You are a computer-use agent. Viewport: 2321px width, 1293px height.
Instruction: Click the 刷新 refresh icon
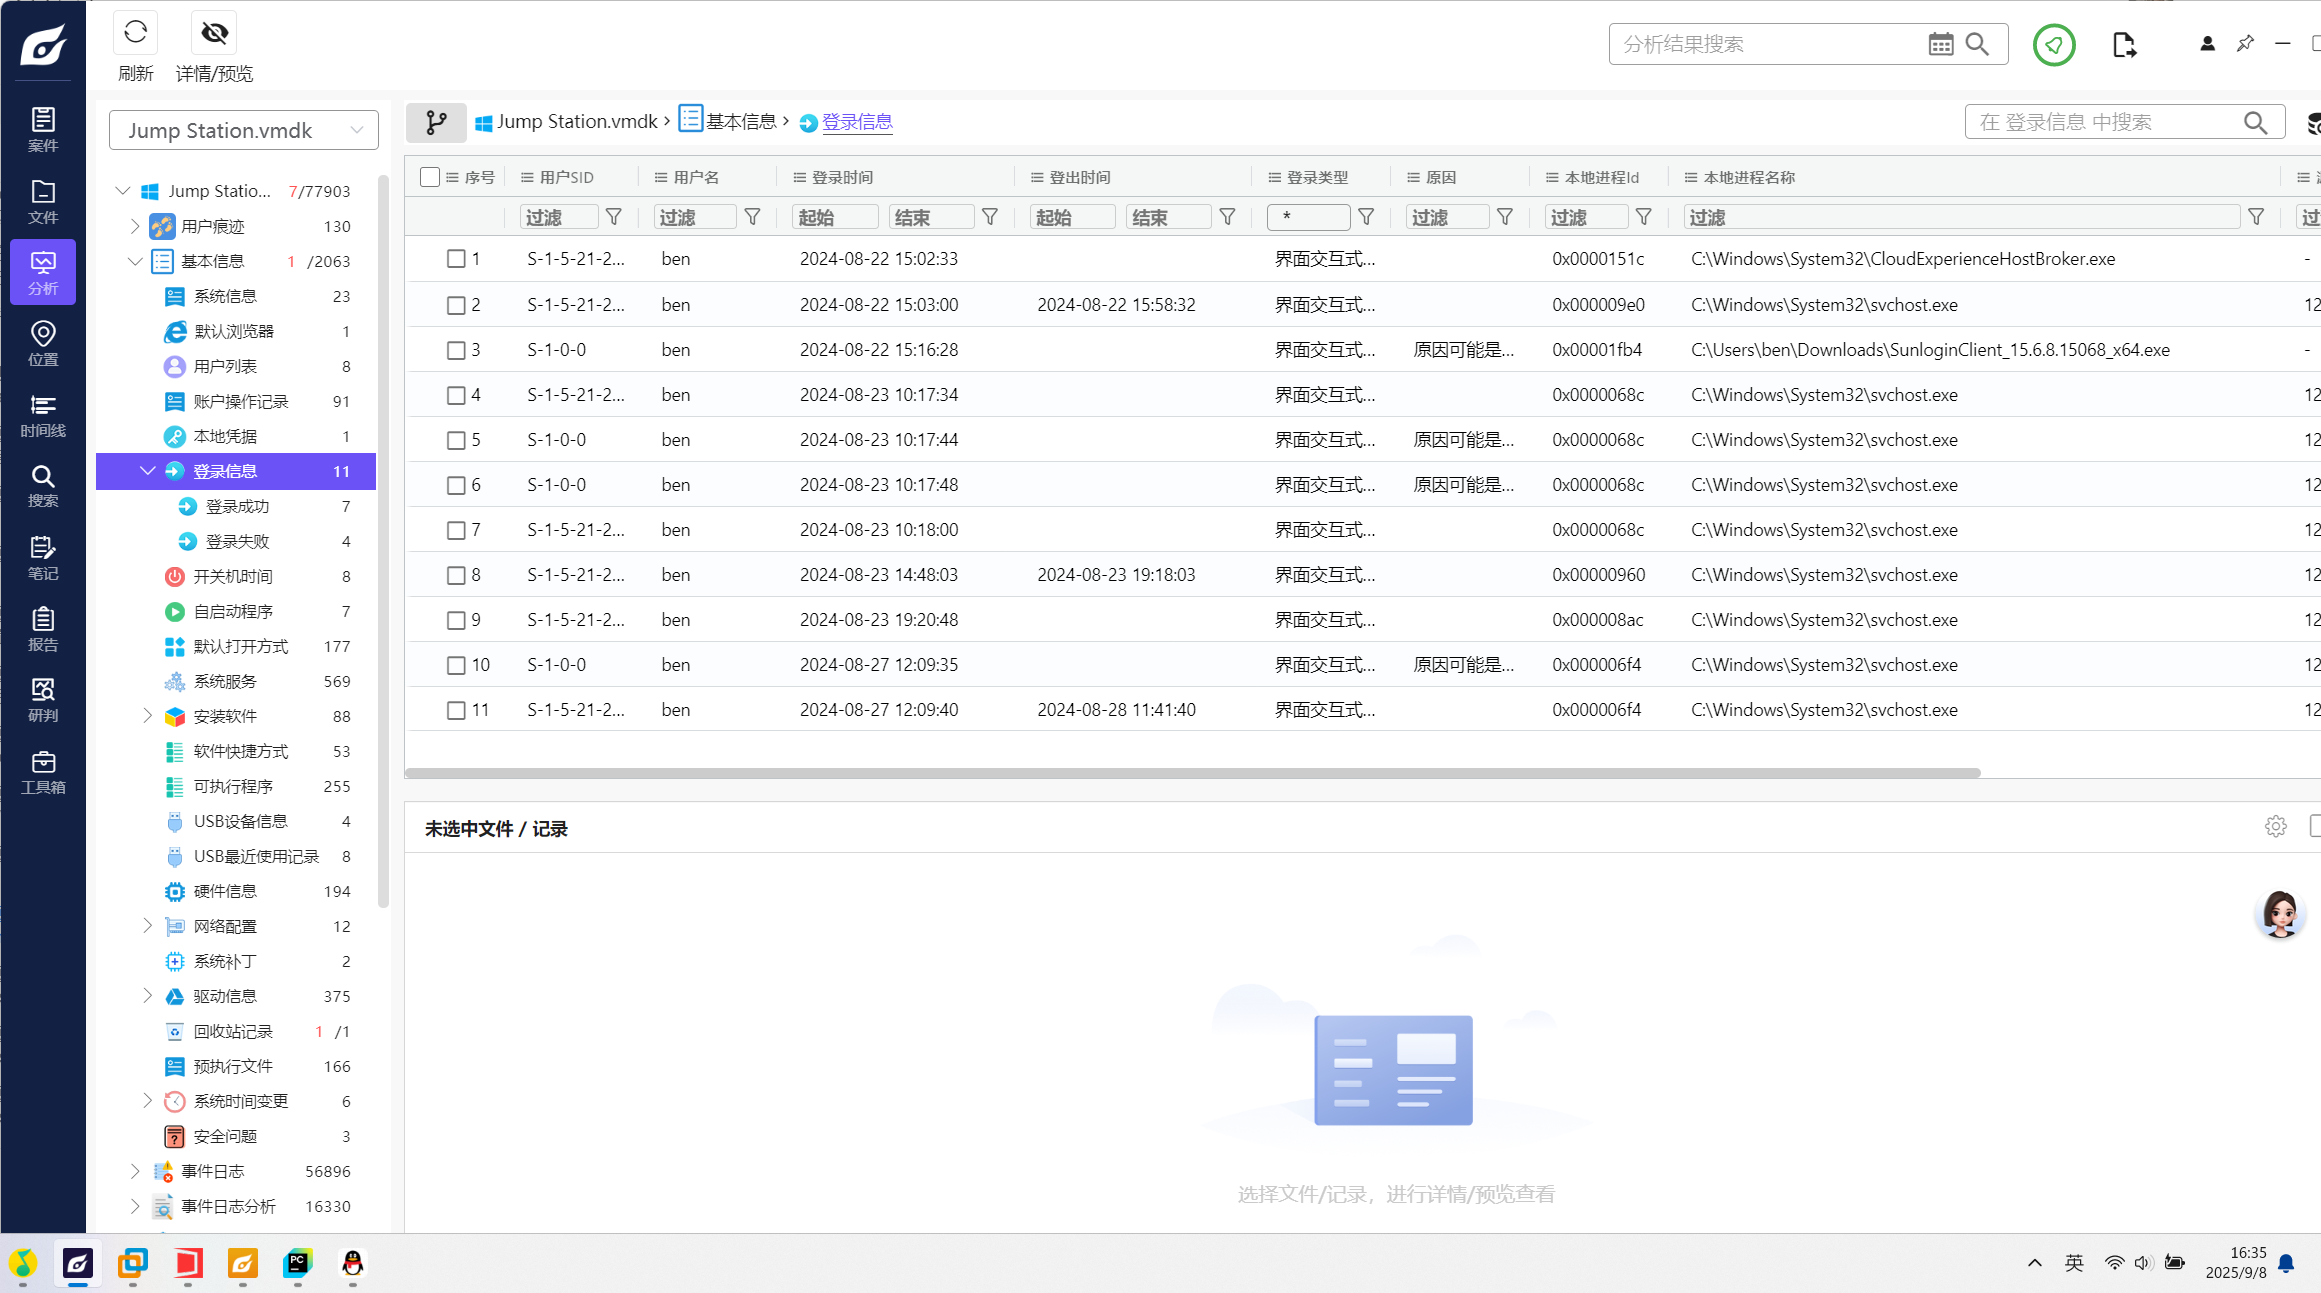(x=136, y=33)
